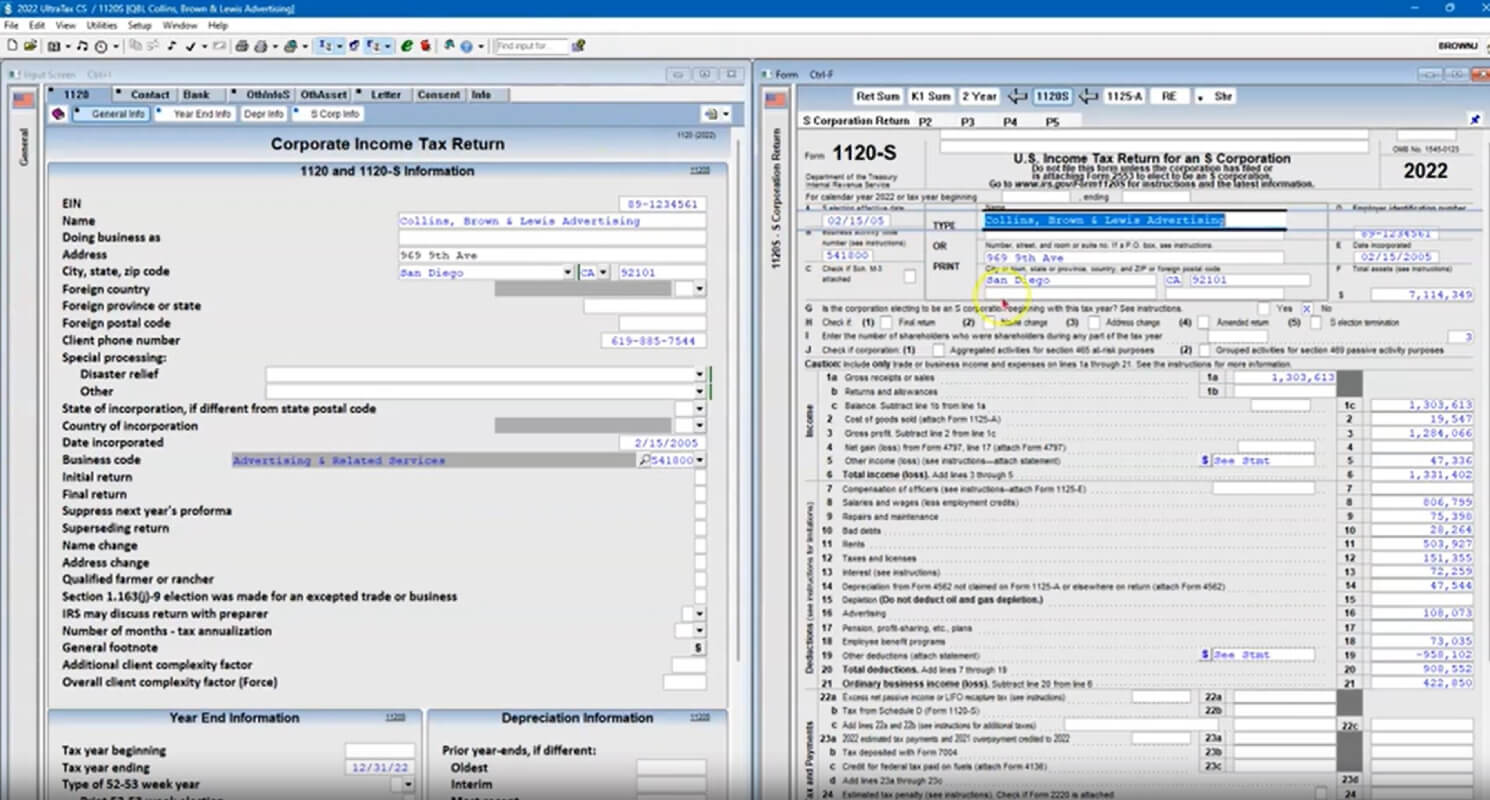Tick the Name change checkbox in Input Screen

pyautogui.click(x=700, y=545)
